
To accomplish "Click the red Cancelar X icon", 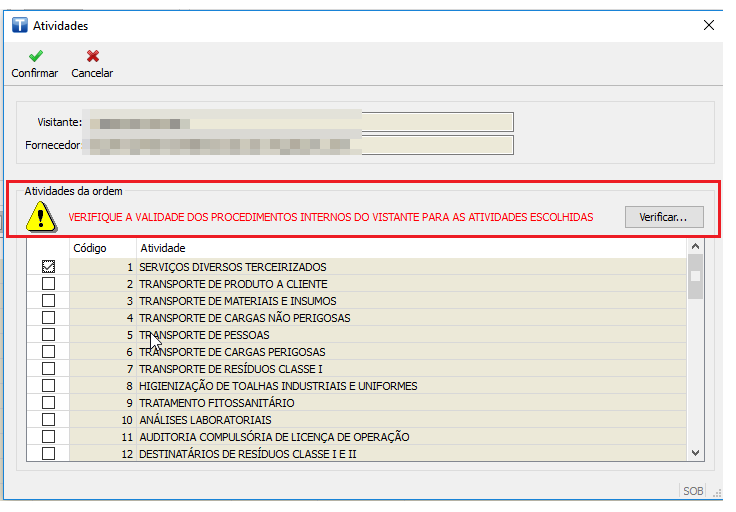I will pyautogui.click(x=92, y=57).
